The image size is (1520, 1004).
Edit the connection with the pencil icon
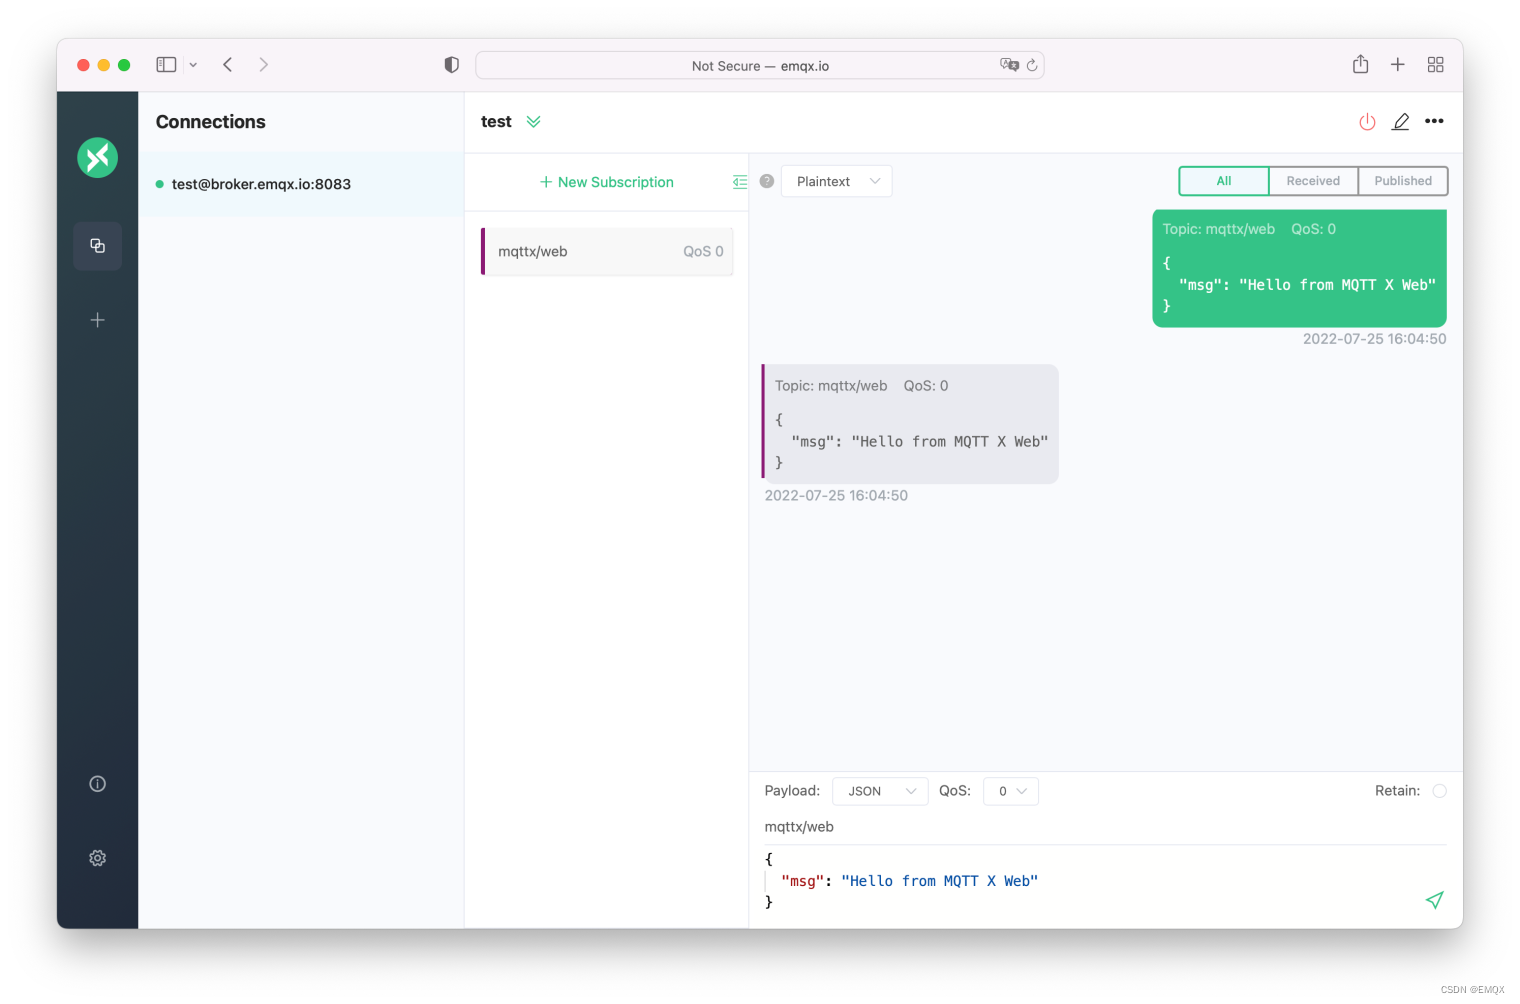(1400, 121)
